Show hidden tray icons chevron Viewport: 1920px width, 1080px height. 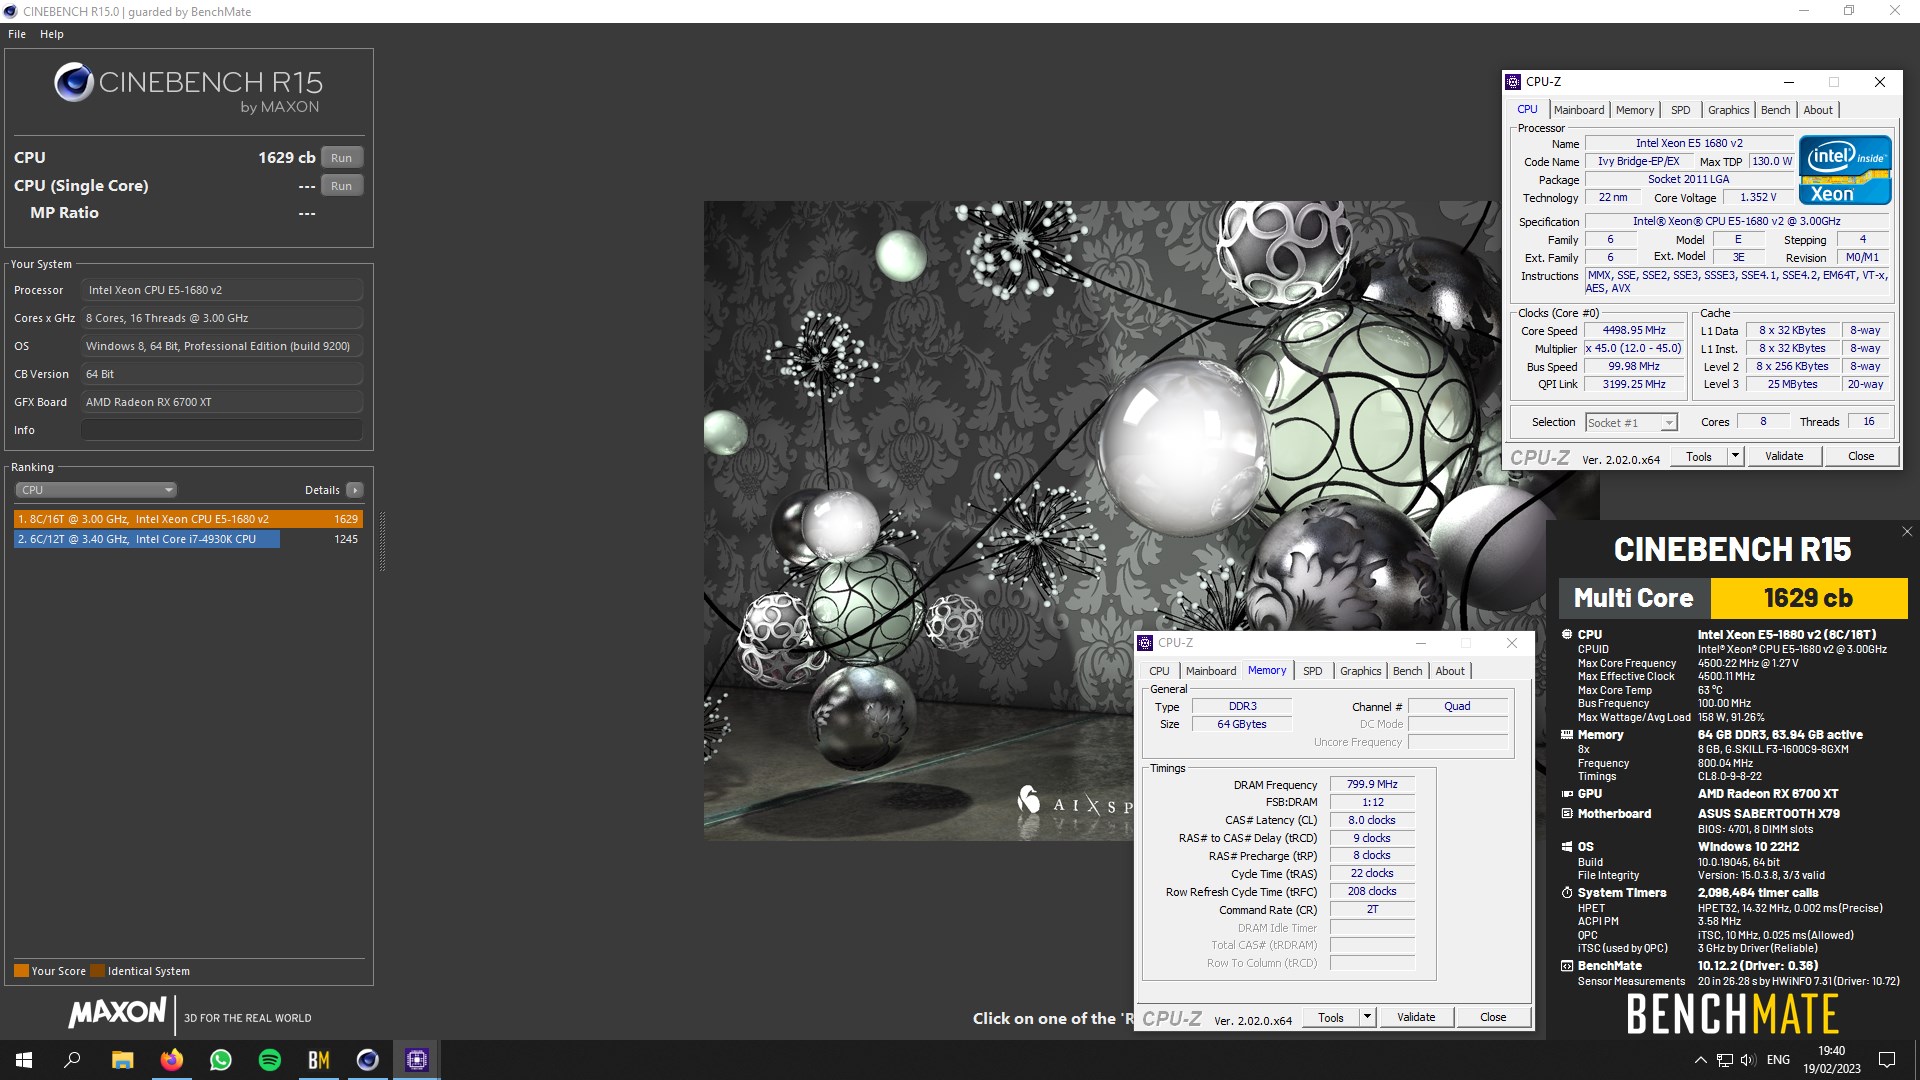(x=1700, y=1060)
